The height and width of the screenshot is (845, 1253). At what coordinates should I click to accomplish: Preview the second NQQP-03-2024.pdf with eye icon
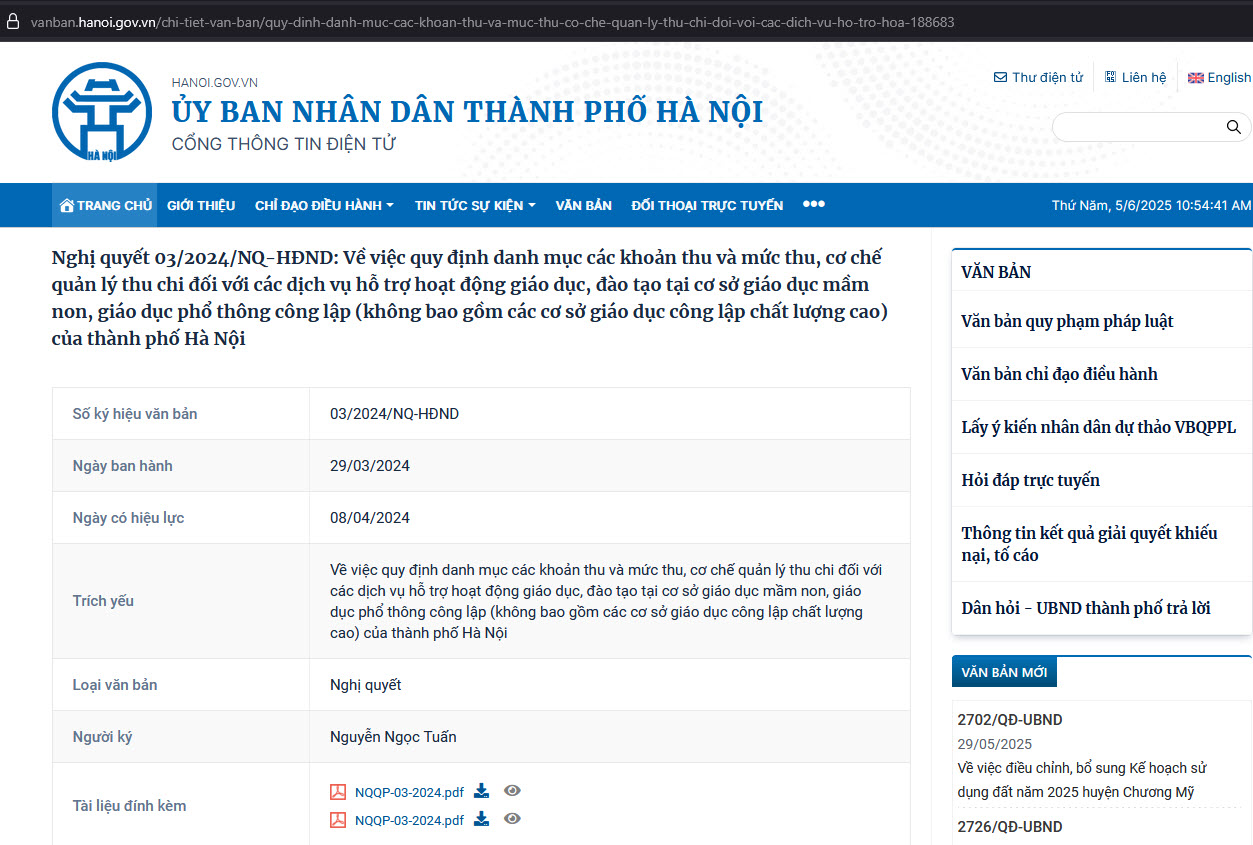512,819
